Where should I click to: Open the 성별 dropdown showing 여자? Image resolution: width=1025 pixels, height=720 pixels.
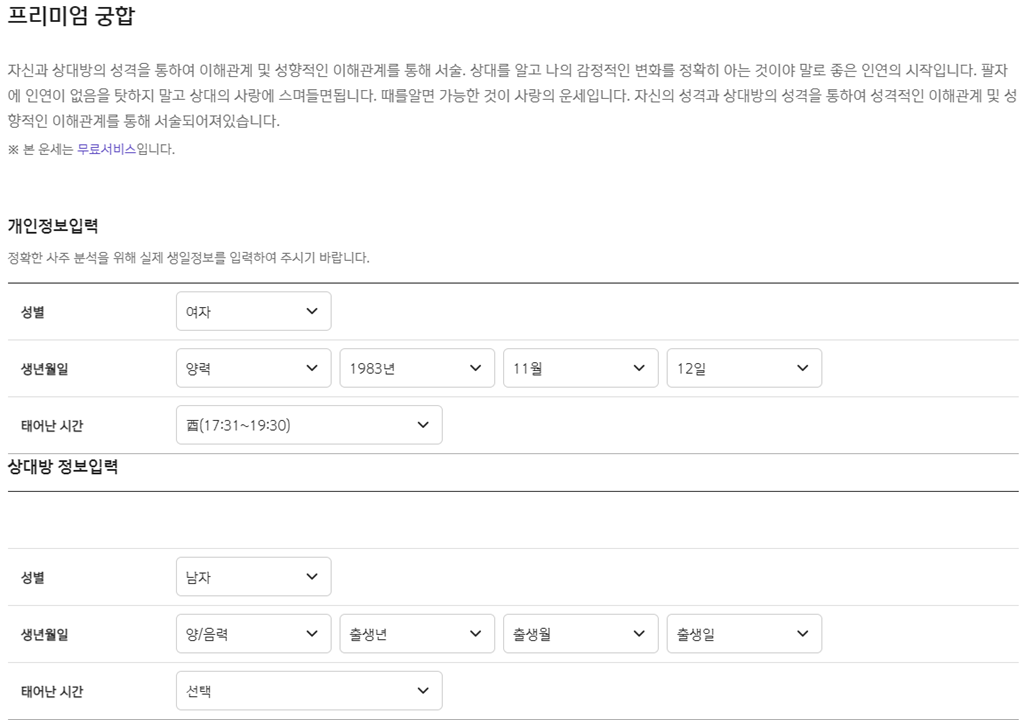[x=253, y=311]
